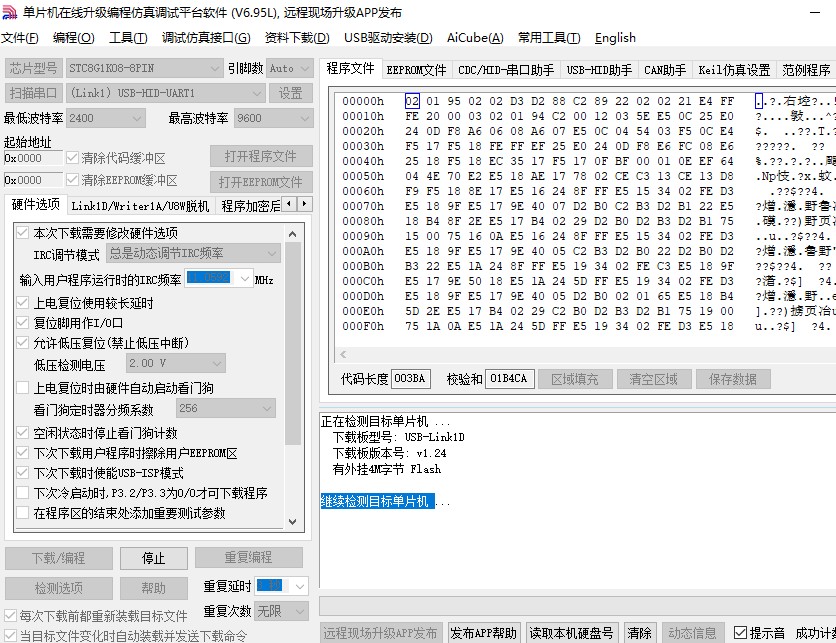The width and height of the screenshot is (836, 643).
Task: Click 打开程序文件 button
Action: point(261,156)
